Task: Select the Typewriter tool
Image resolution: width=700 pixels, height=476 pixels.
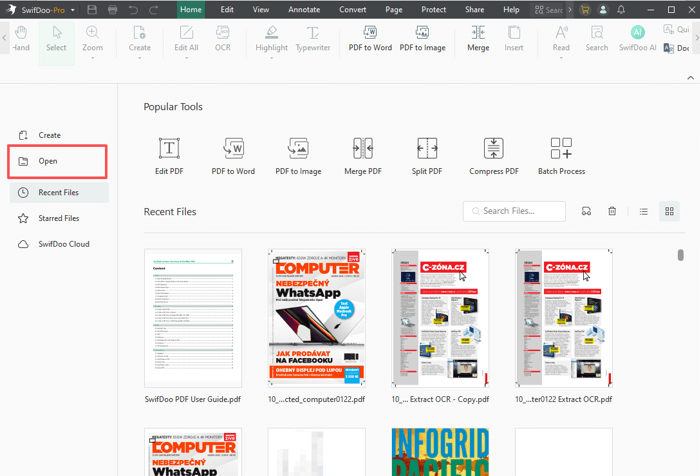Action: [x=312, y=39]
